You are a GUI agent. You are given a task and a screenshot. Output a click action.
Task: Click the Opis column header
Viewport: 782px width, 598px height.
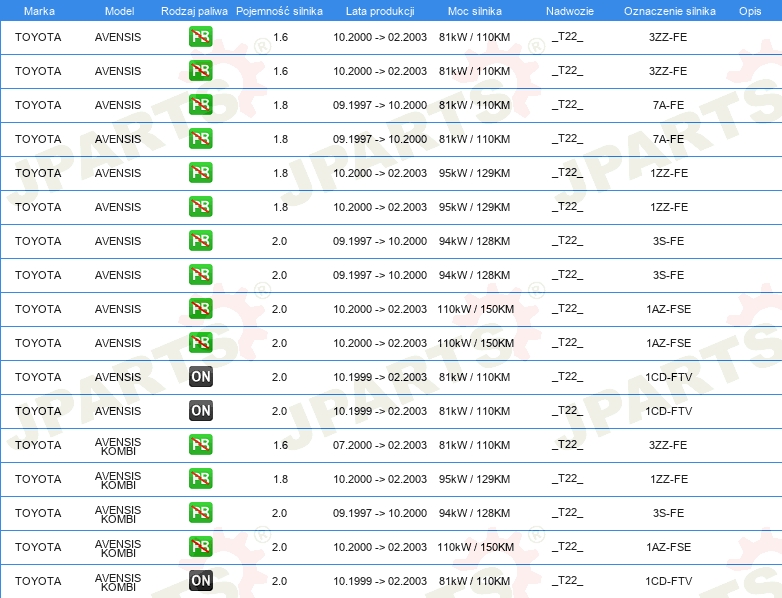[x=750, y=11]
